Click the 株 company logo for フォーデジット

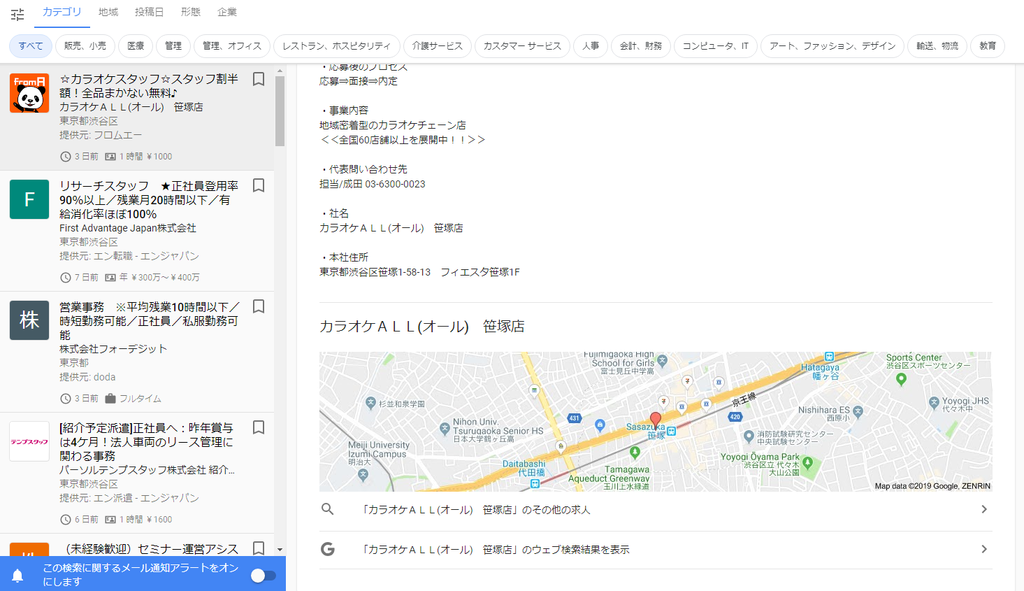coord(29,319)
